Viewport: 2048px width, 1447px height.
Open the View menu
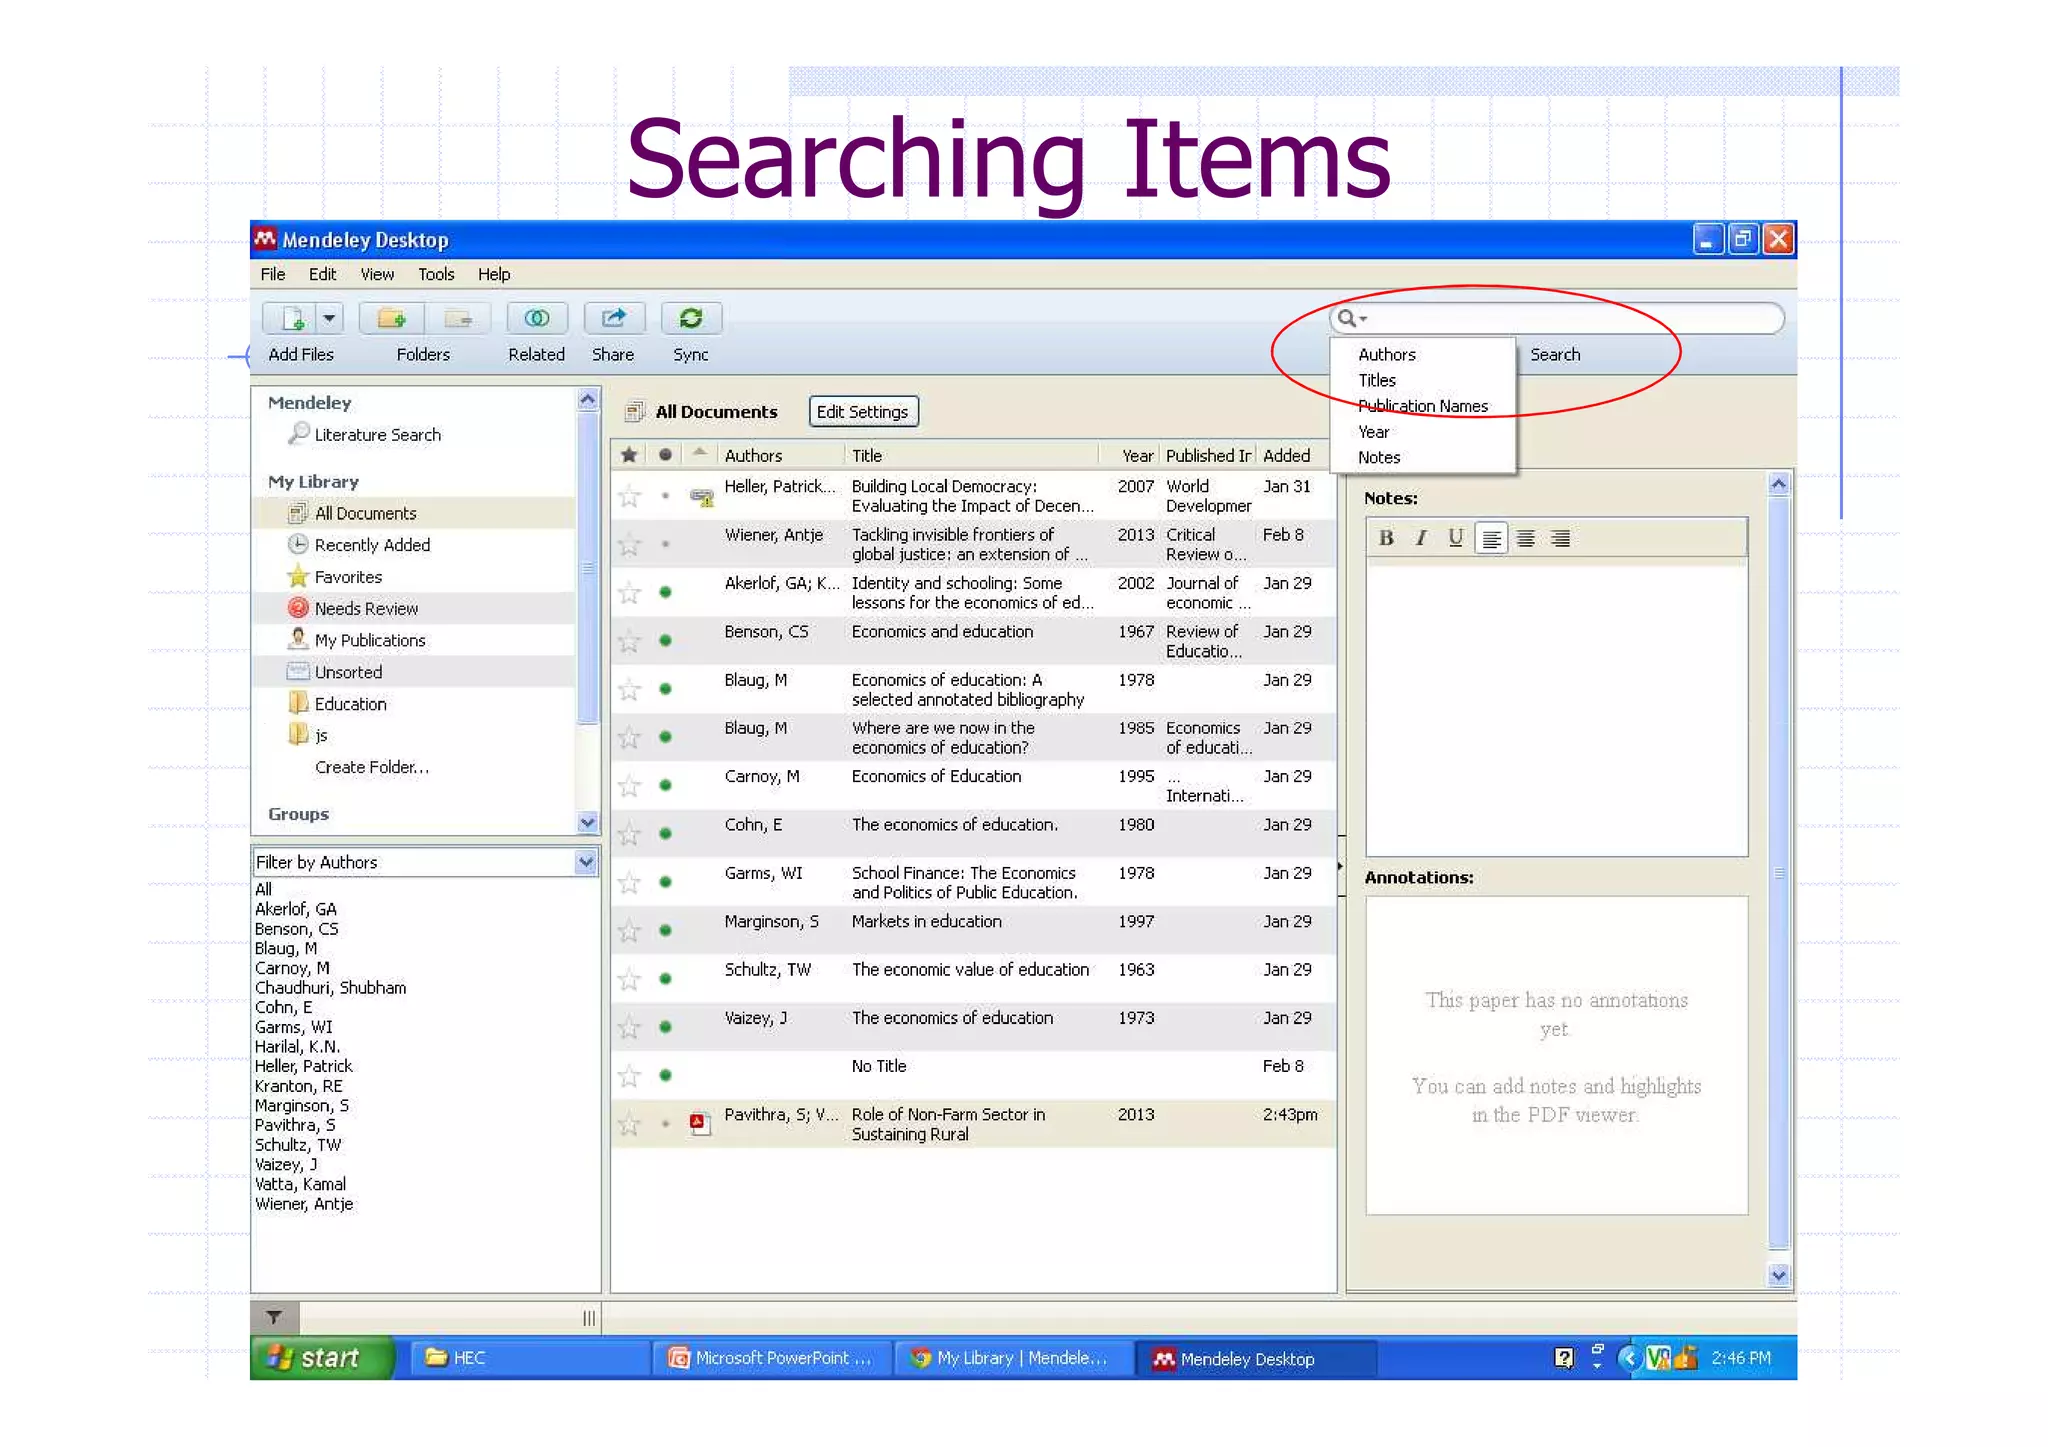pos(377,274)
